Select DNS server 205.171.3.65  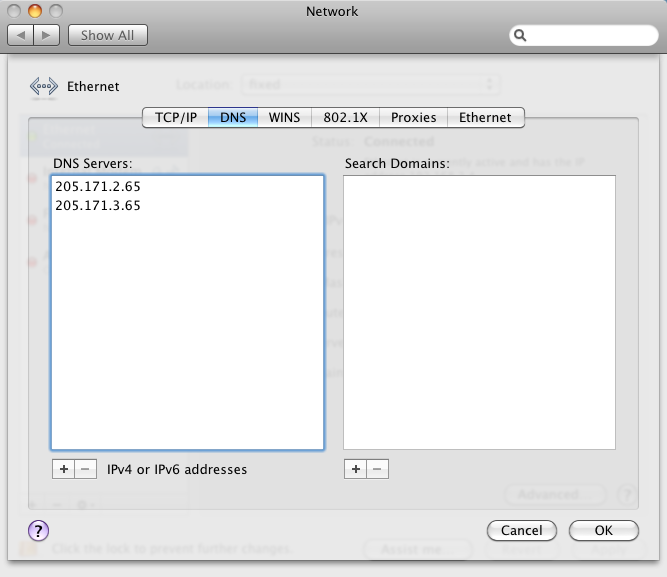[98, 206]
